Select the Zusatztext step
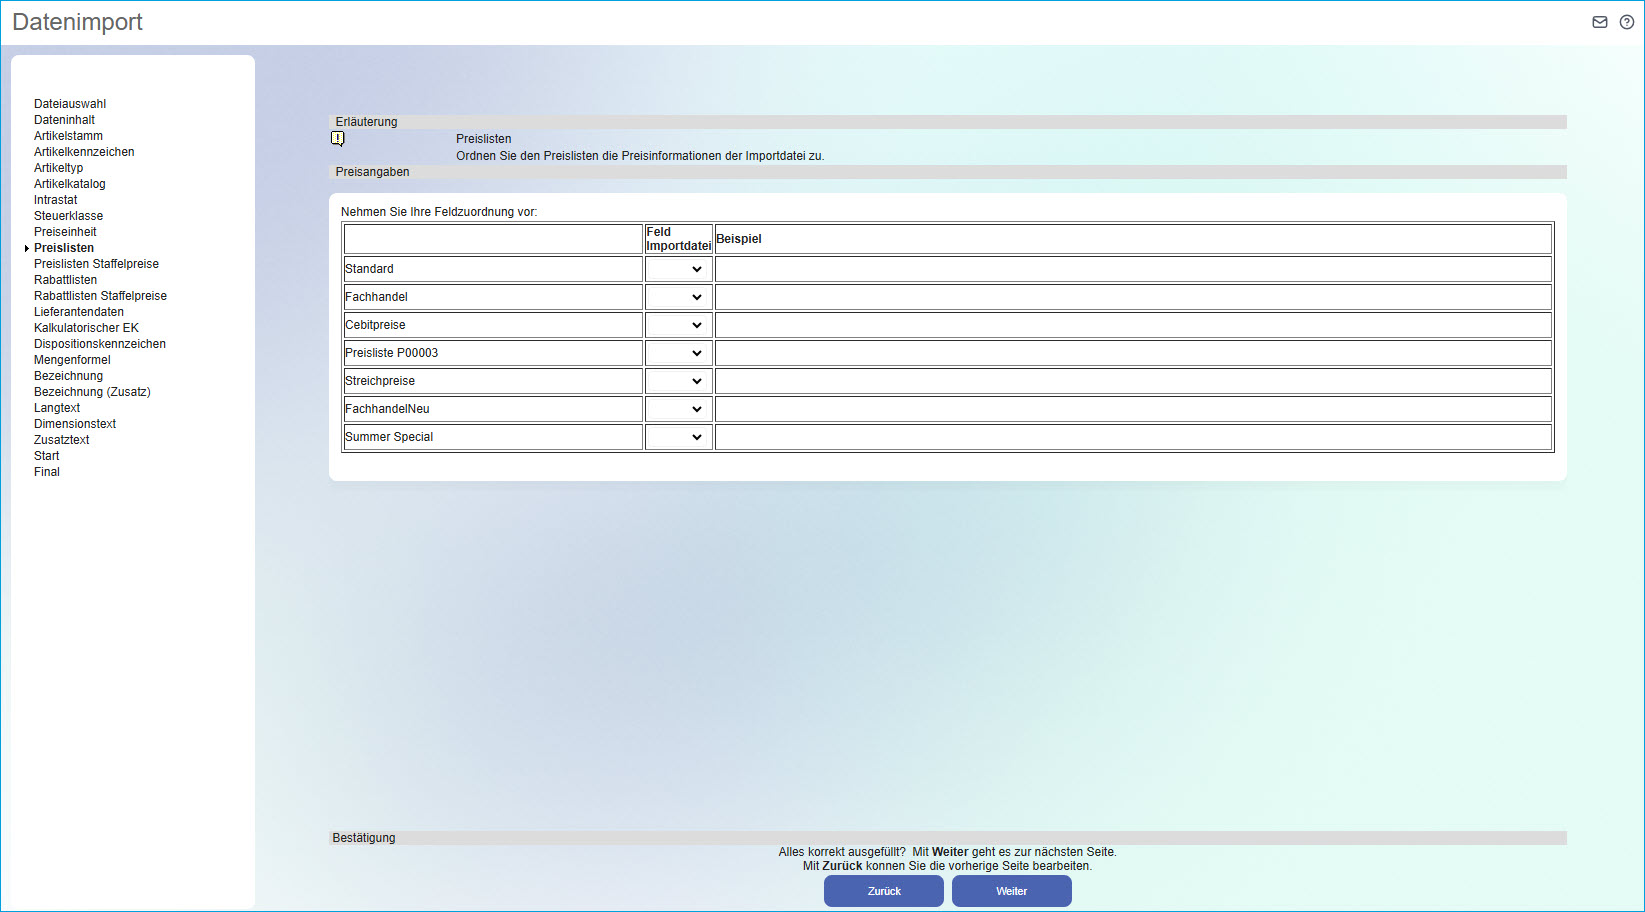This screenshot has width=1645, height=912. click(x=61, y=440)
